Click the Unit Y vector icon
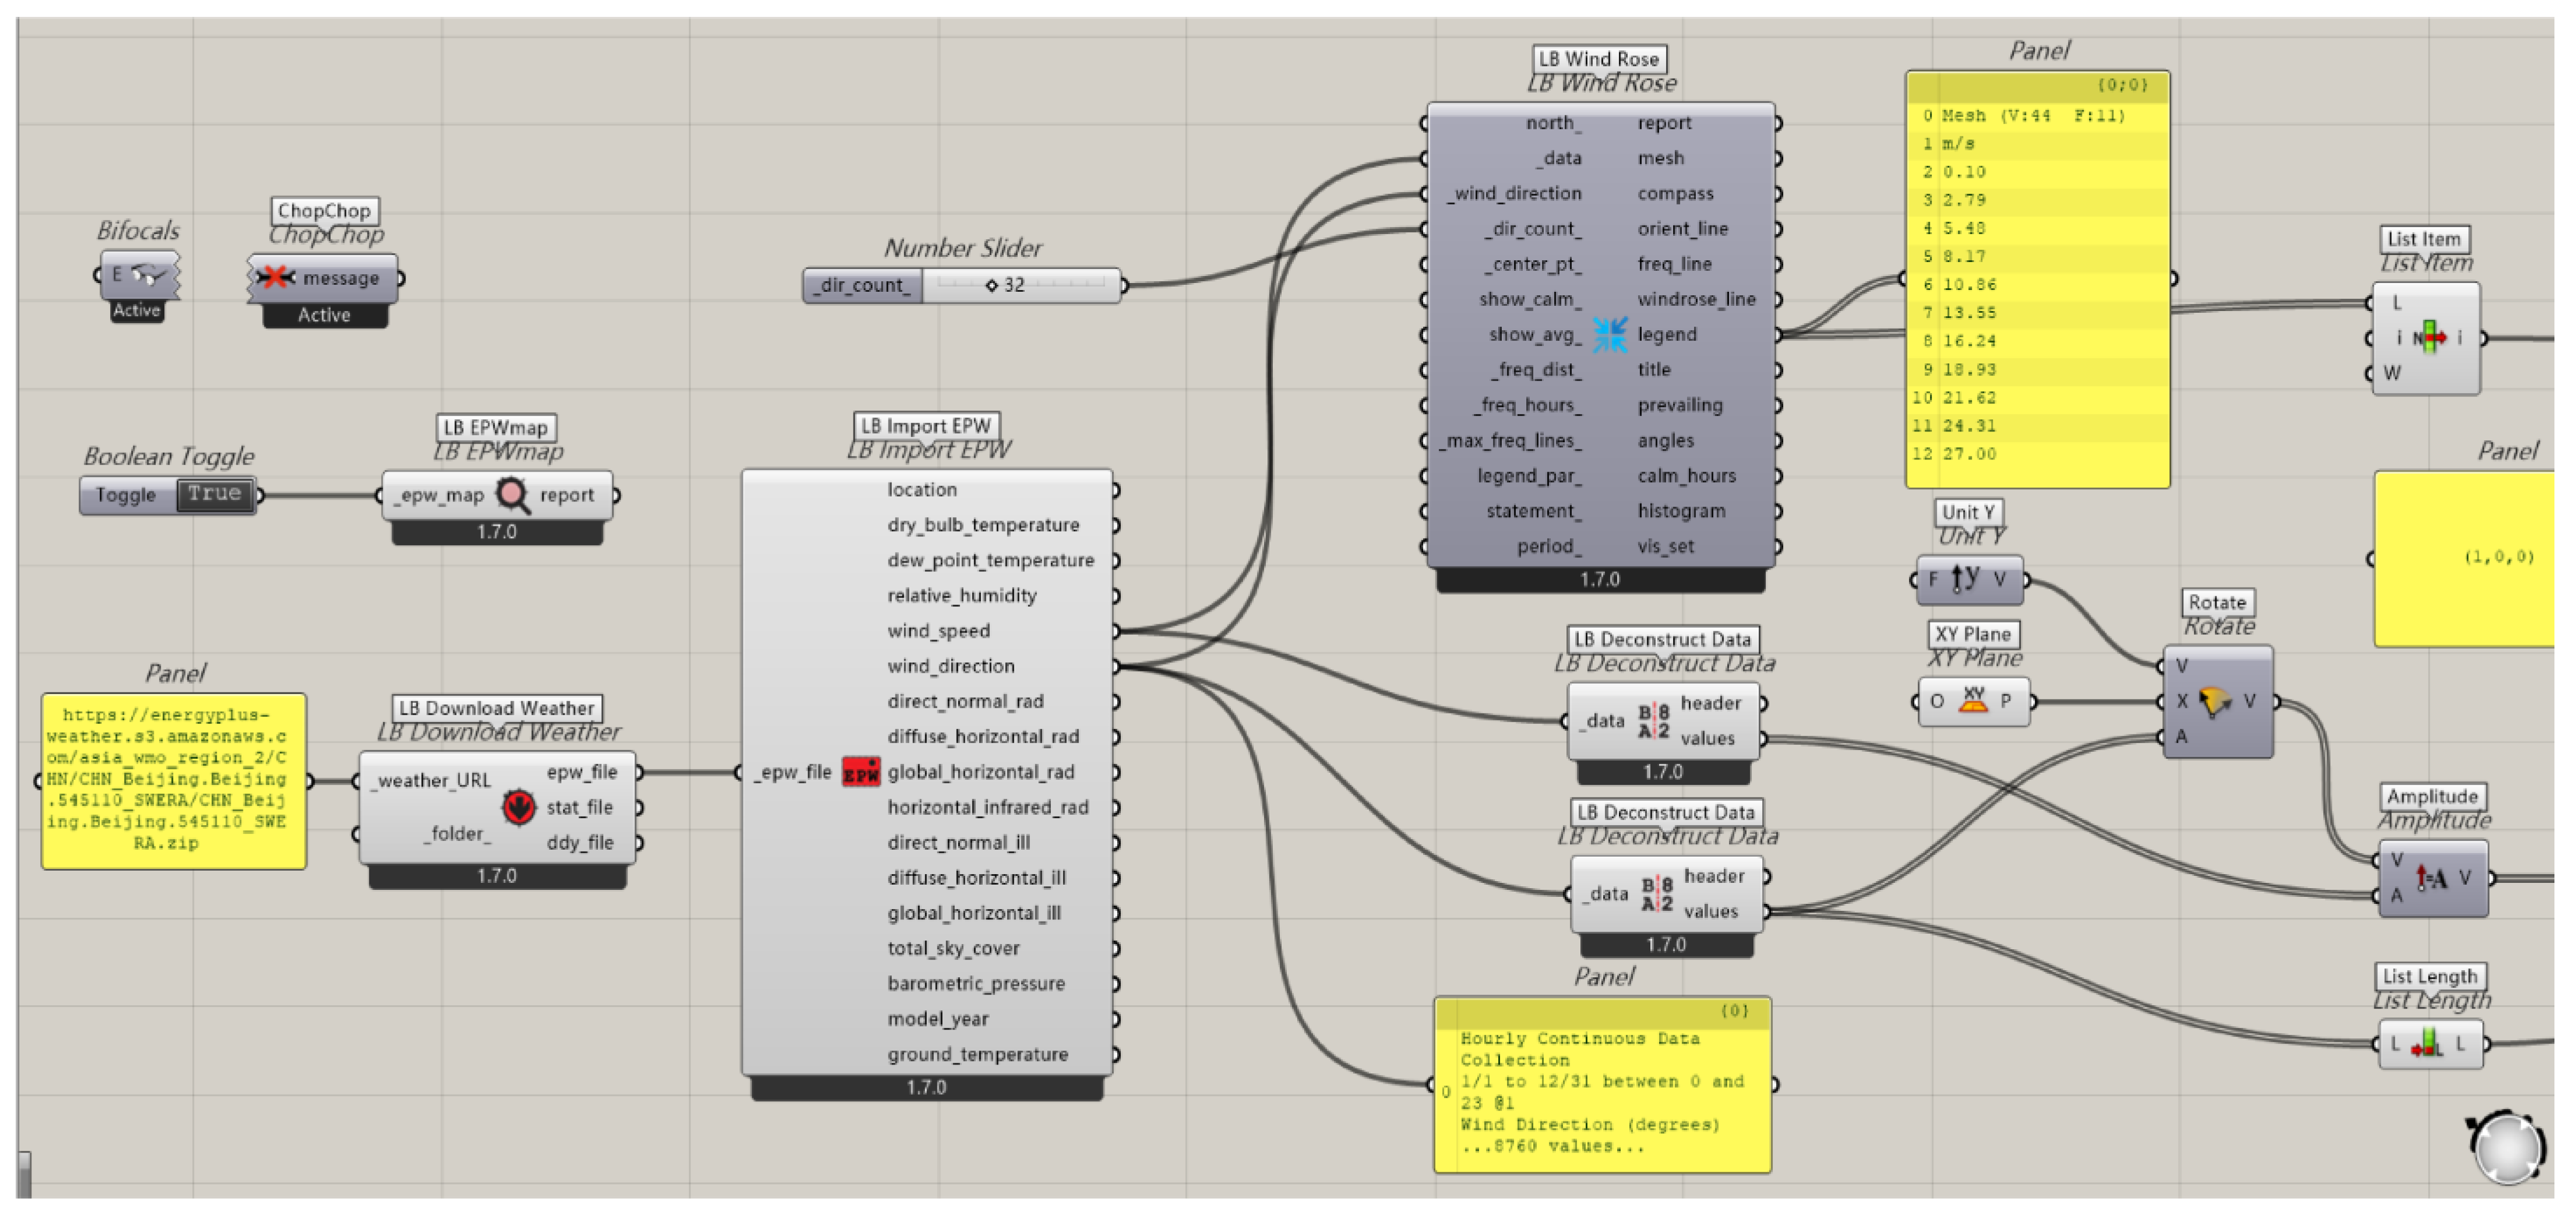 (x=1966, y=579)
